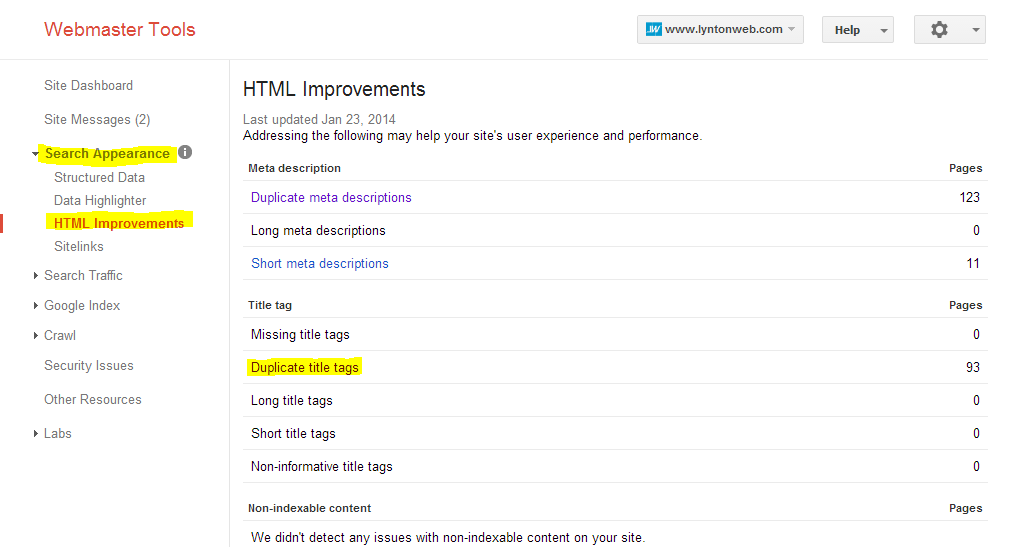This screenshot has height=547, width=1028.
Task: Open the Help dropdown menu
Action: click(x=858, y=30)
